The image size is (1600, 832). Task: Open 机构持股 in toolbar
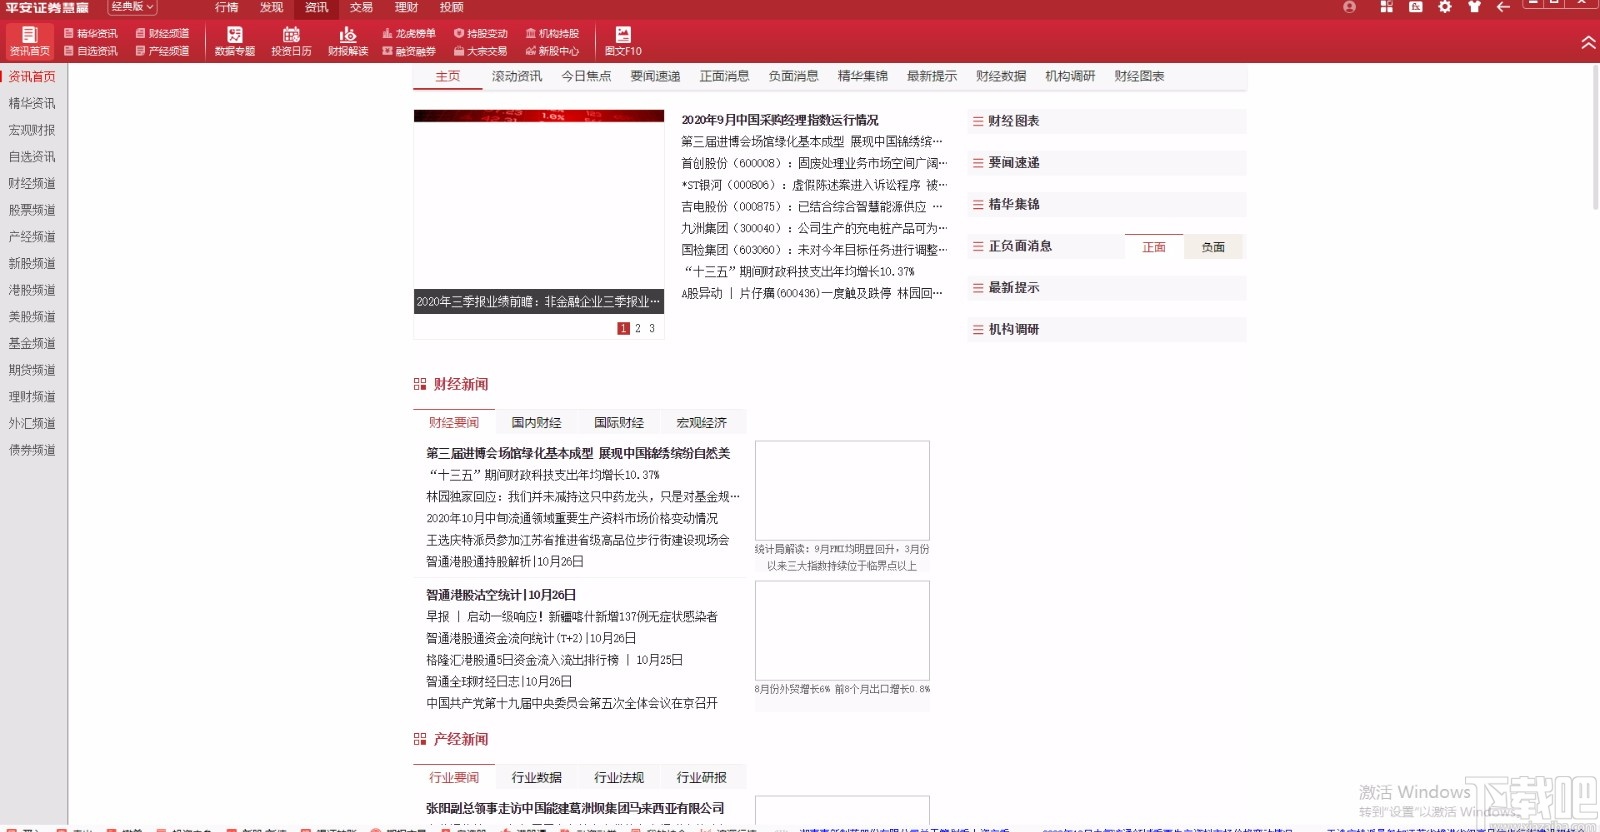[x=552, y=33]
